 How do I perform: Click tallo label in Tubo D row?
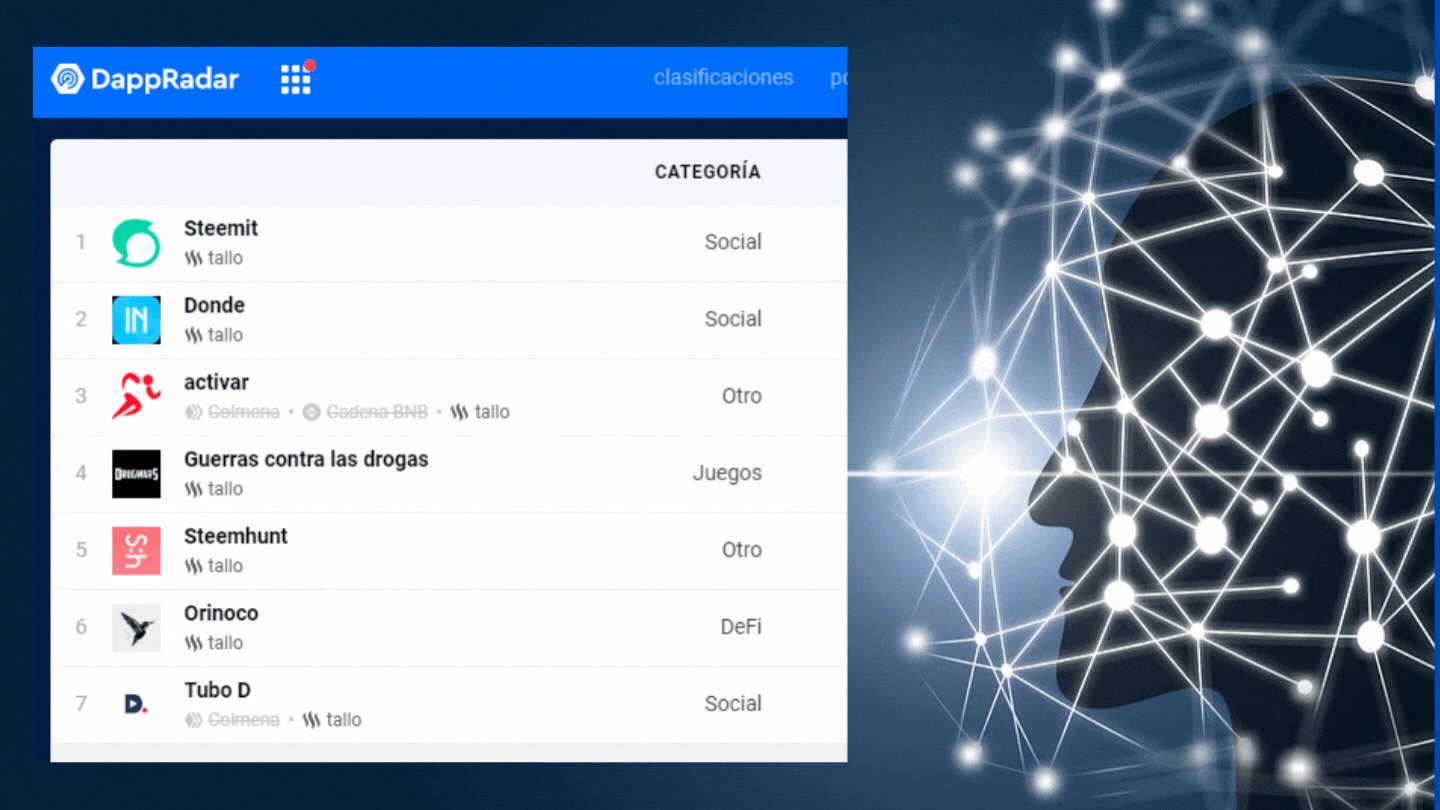pyautogui.click(x=344, y=720)
